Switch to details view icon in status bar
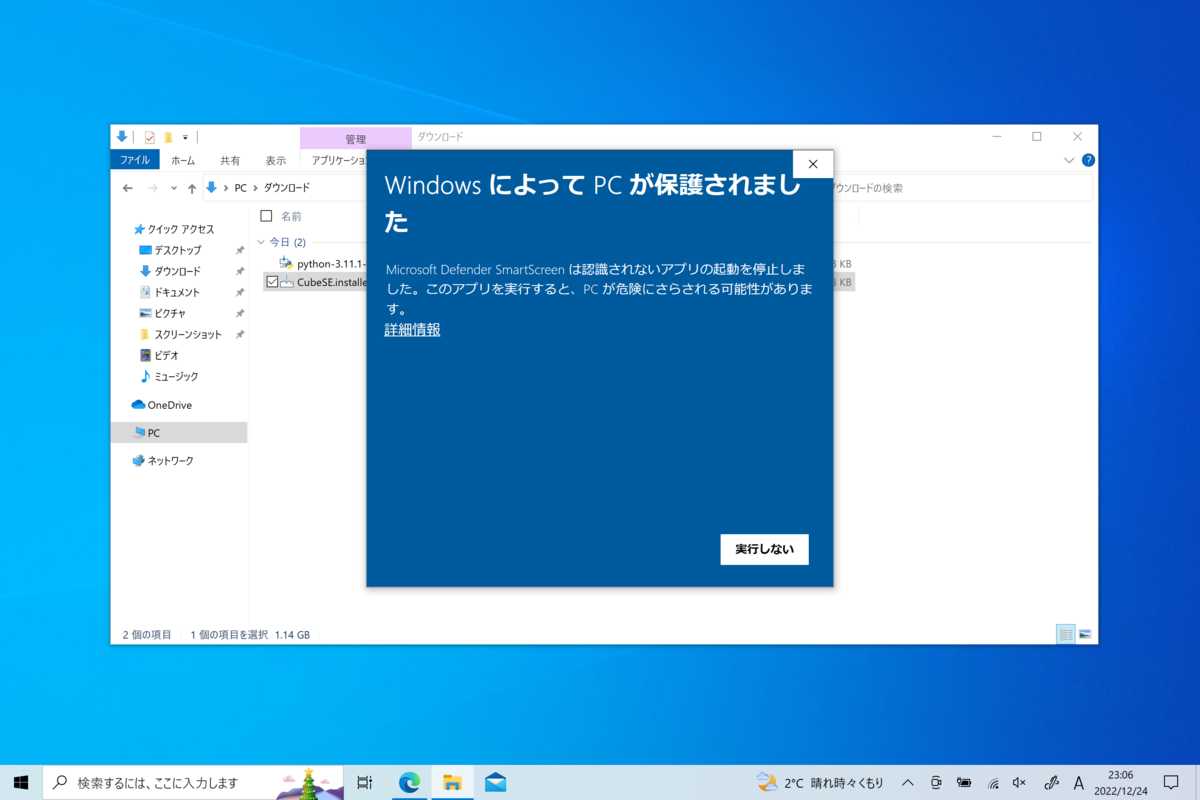 [x=1066, y=634]
